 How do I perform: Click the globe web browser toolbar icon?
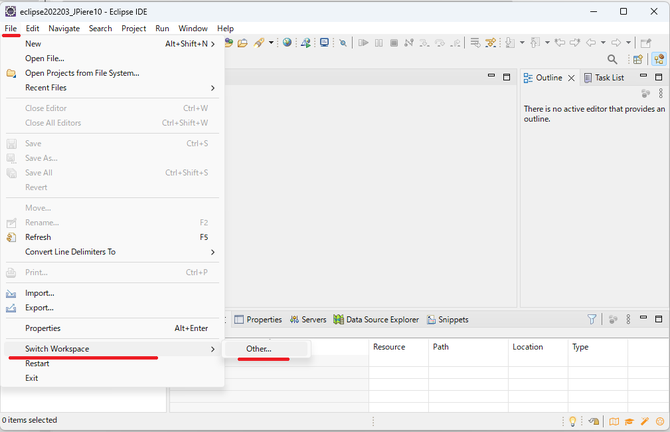[x=287, y=43]
